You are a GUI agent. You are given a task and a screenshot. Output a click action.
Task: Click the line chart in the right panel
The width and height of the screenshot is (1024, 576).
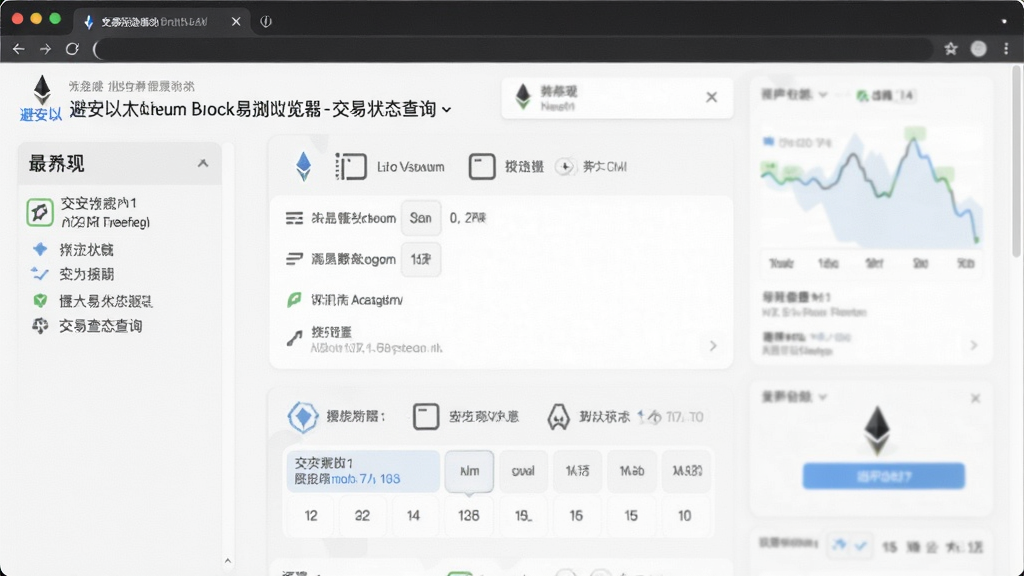tap(872, 188)
